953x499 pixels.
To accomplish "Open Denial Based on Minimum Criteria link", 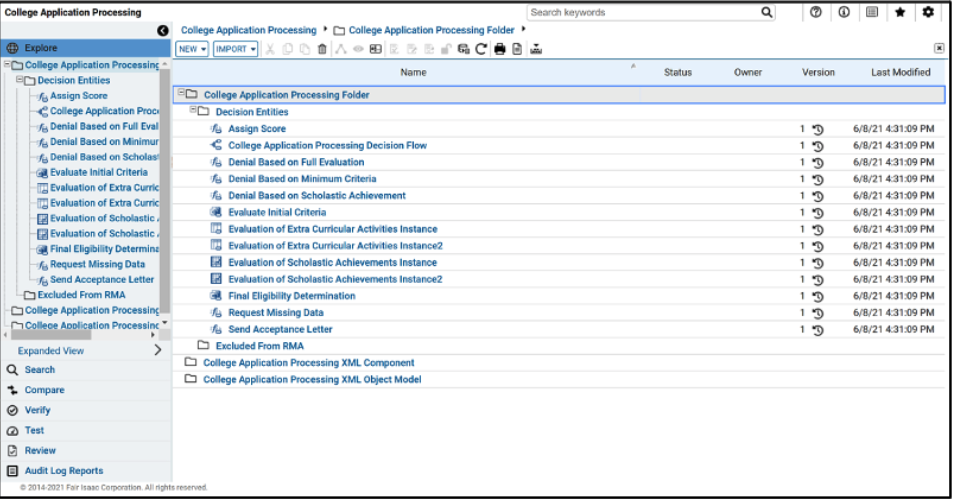I will point(302,179).
